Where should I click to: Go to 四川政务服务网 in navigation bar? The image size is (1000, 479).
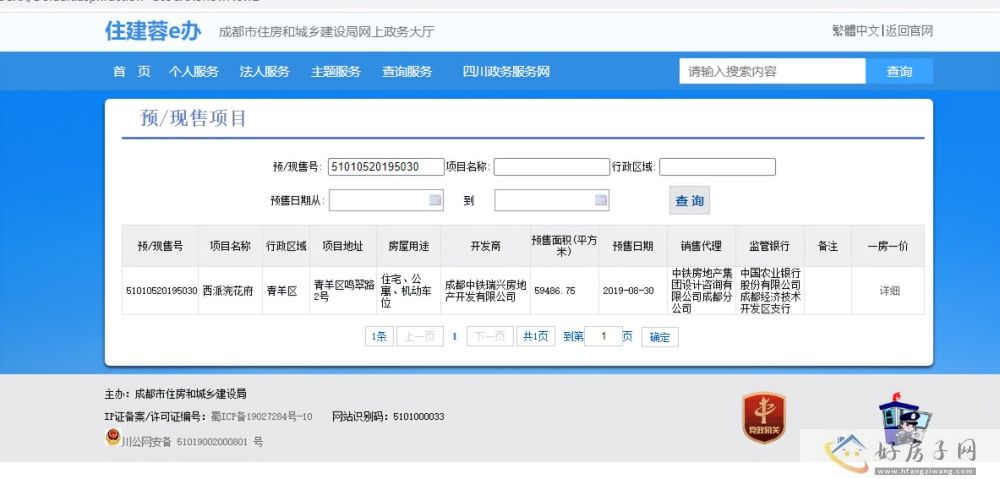tap(506, 71)
